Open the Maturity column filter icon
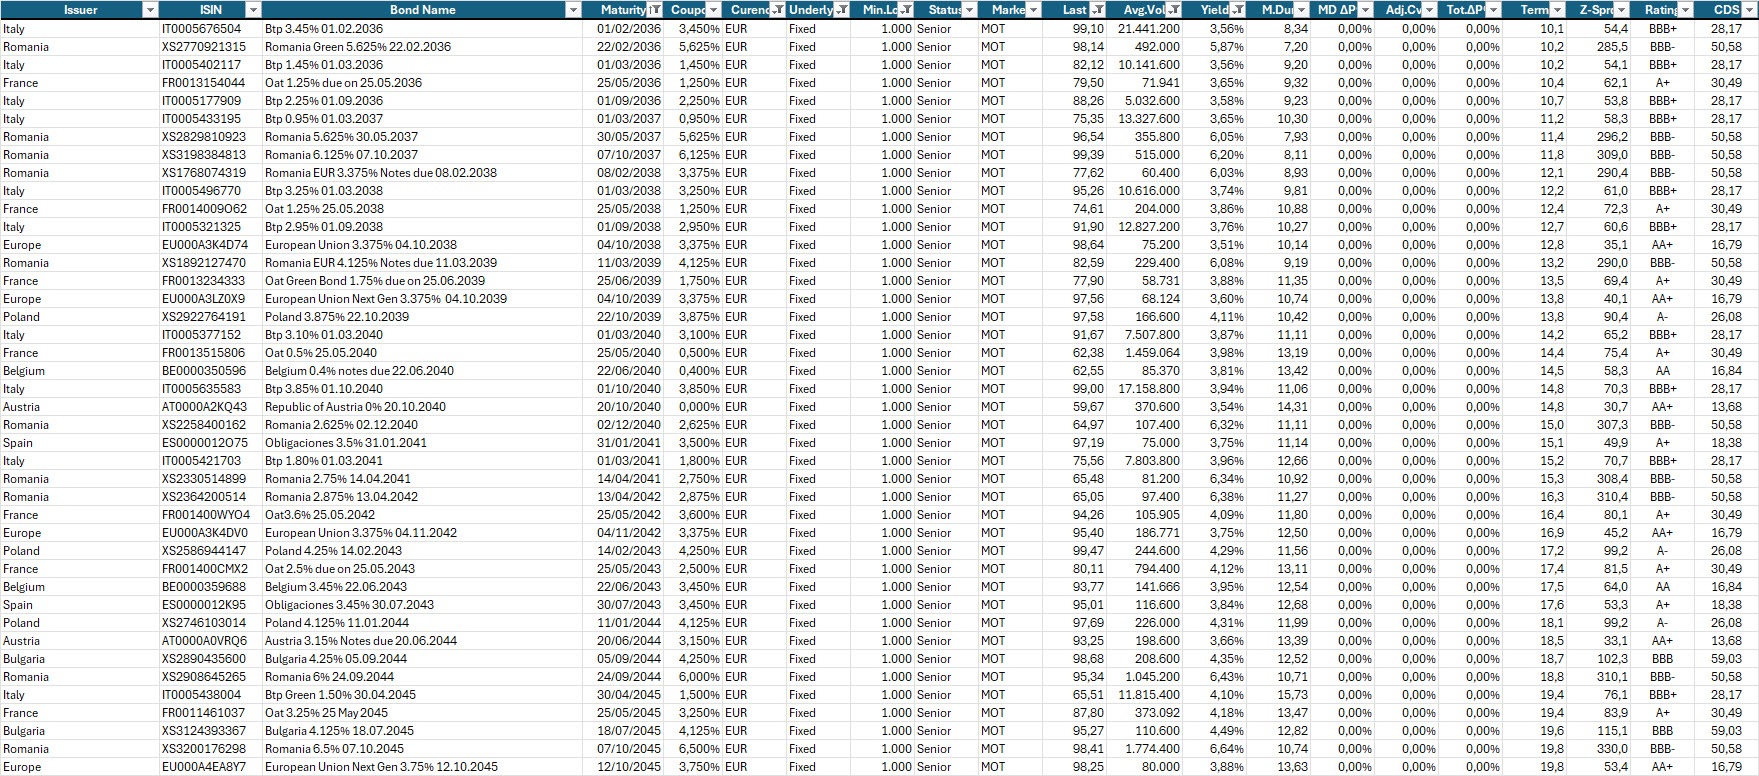Image resolution: width=1759 pixels, height=776 pixels. (x=655, y=10)
